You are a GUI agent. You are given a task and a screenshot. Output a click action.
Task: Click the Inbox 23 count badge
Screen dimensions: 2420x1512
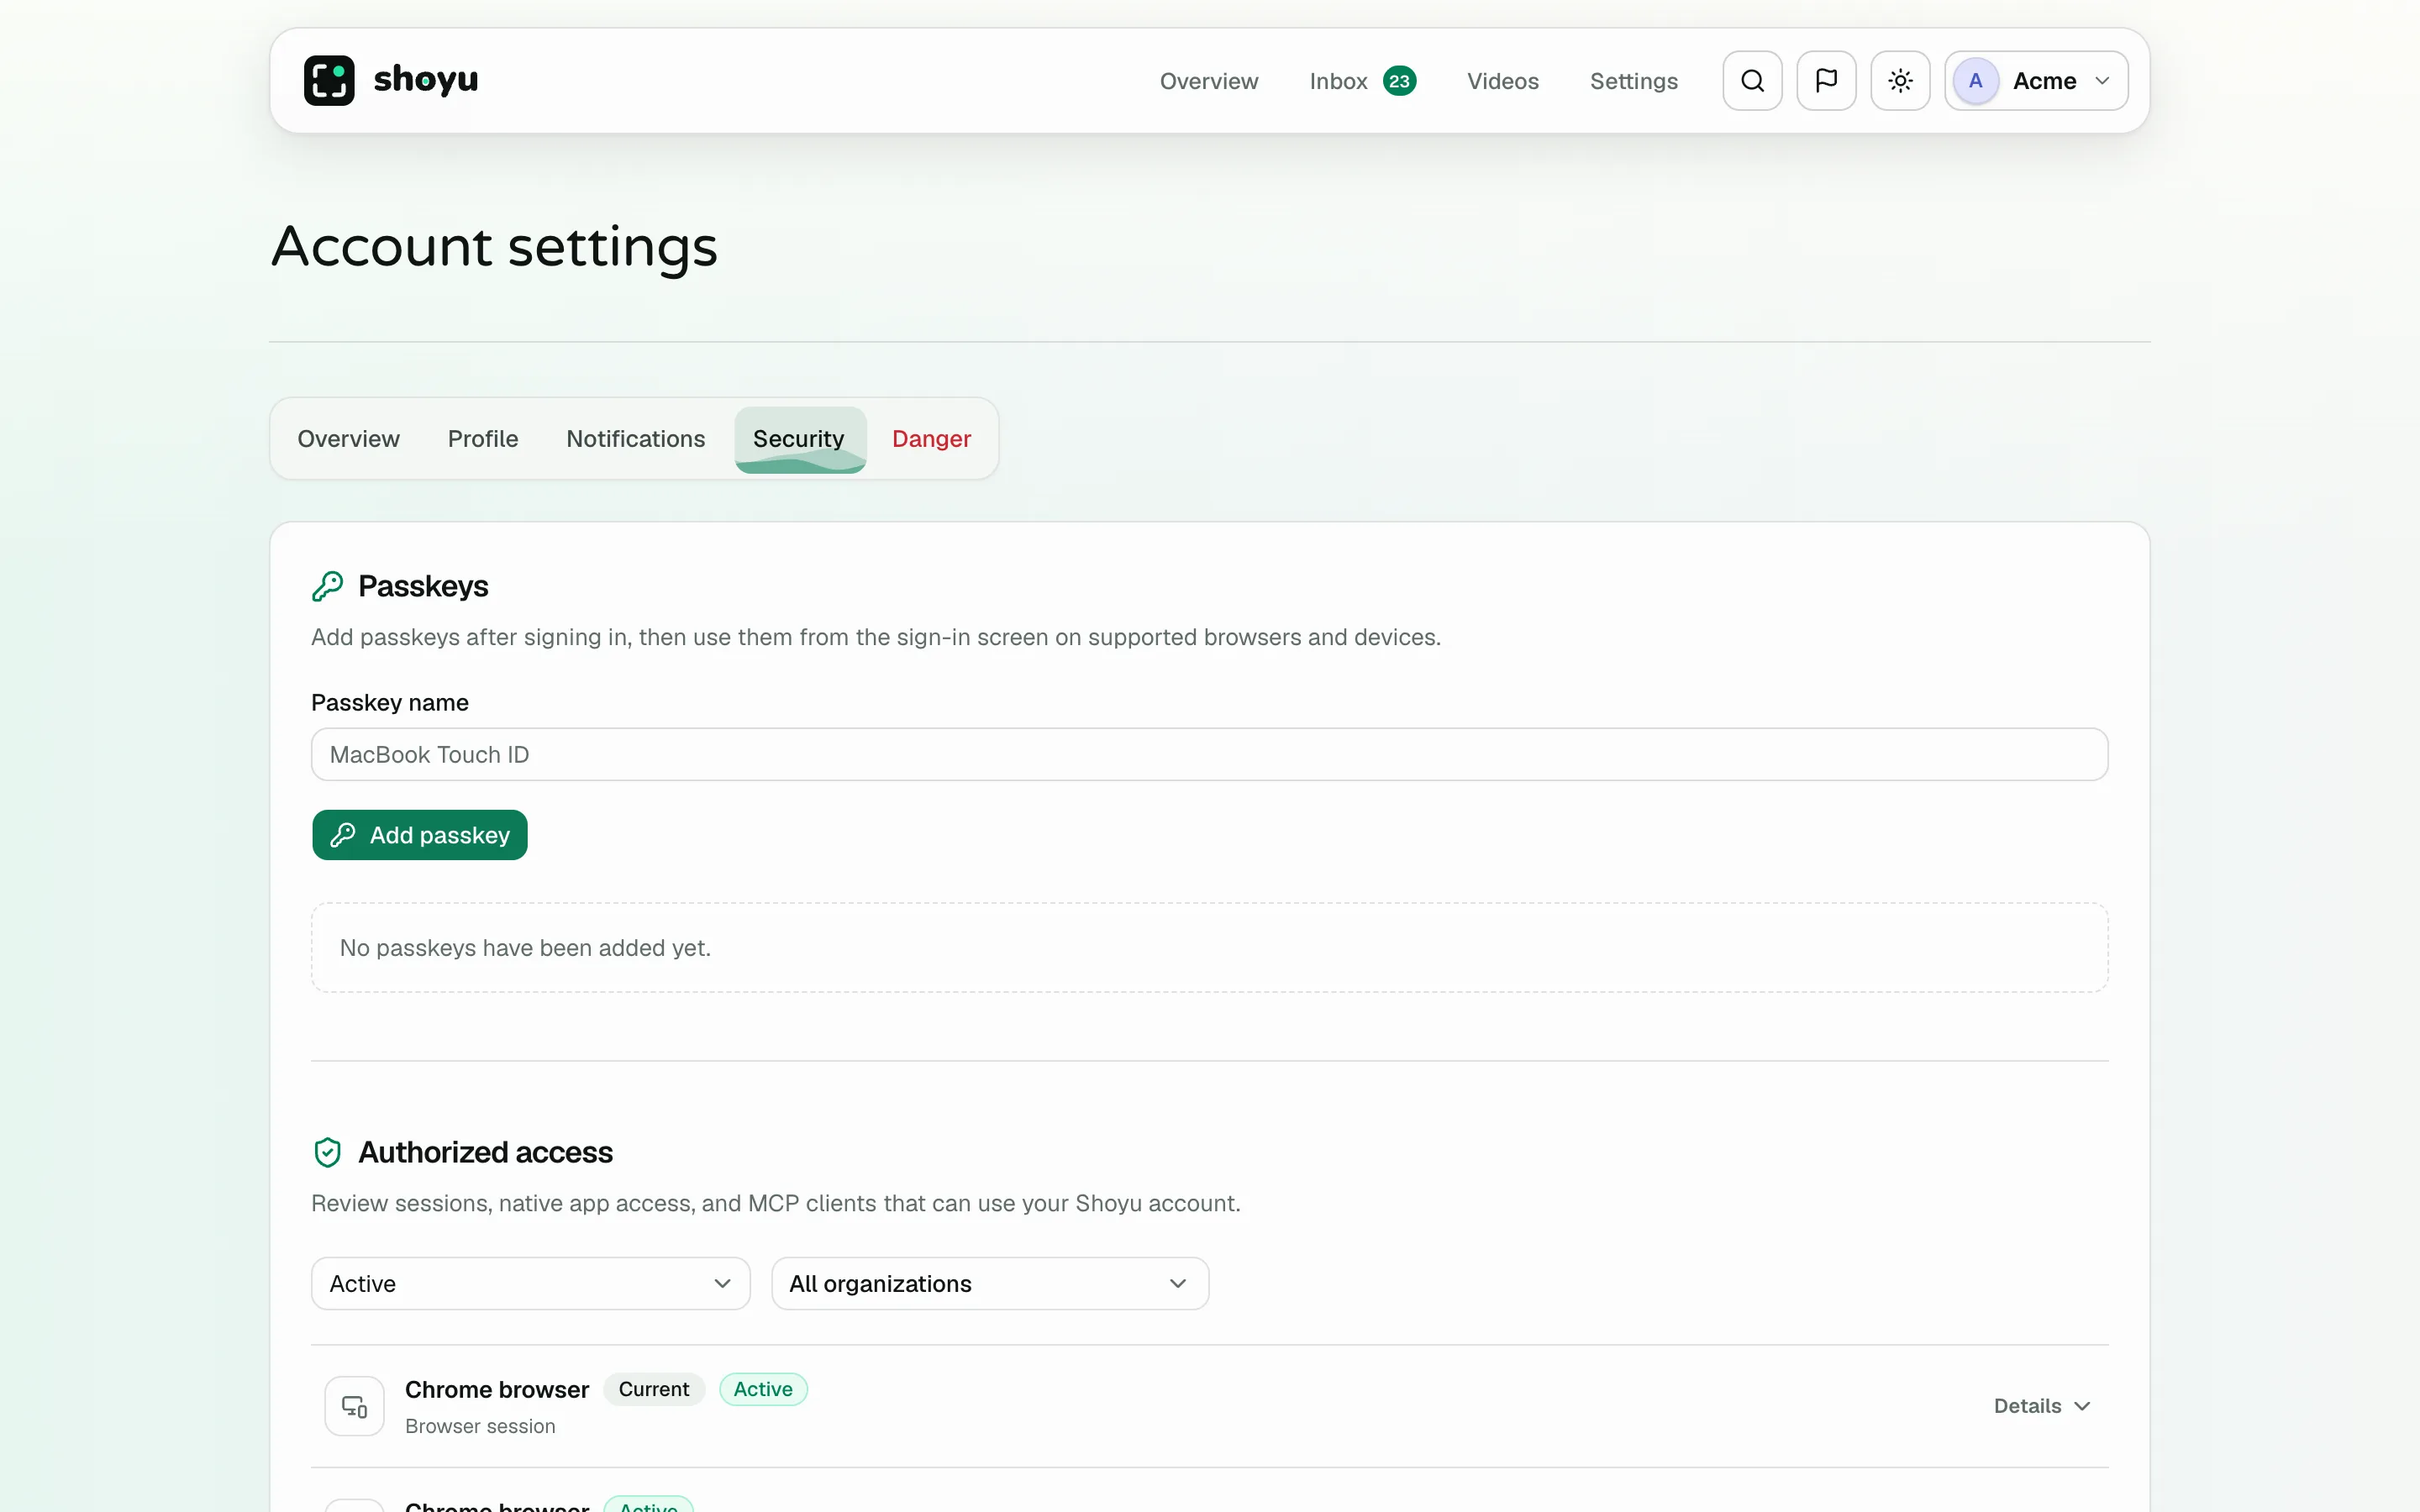click(1399, 81)
